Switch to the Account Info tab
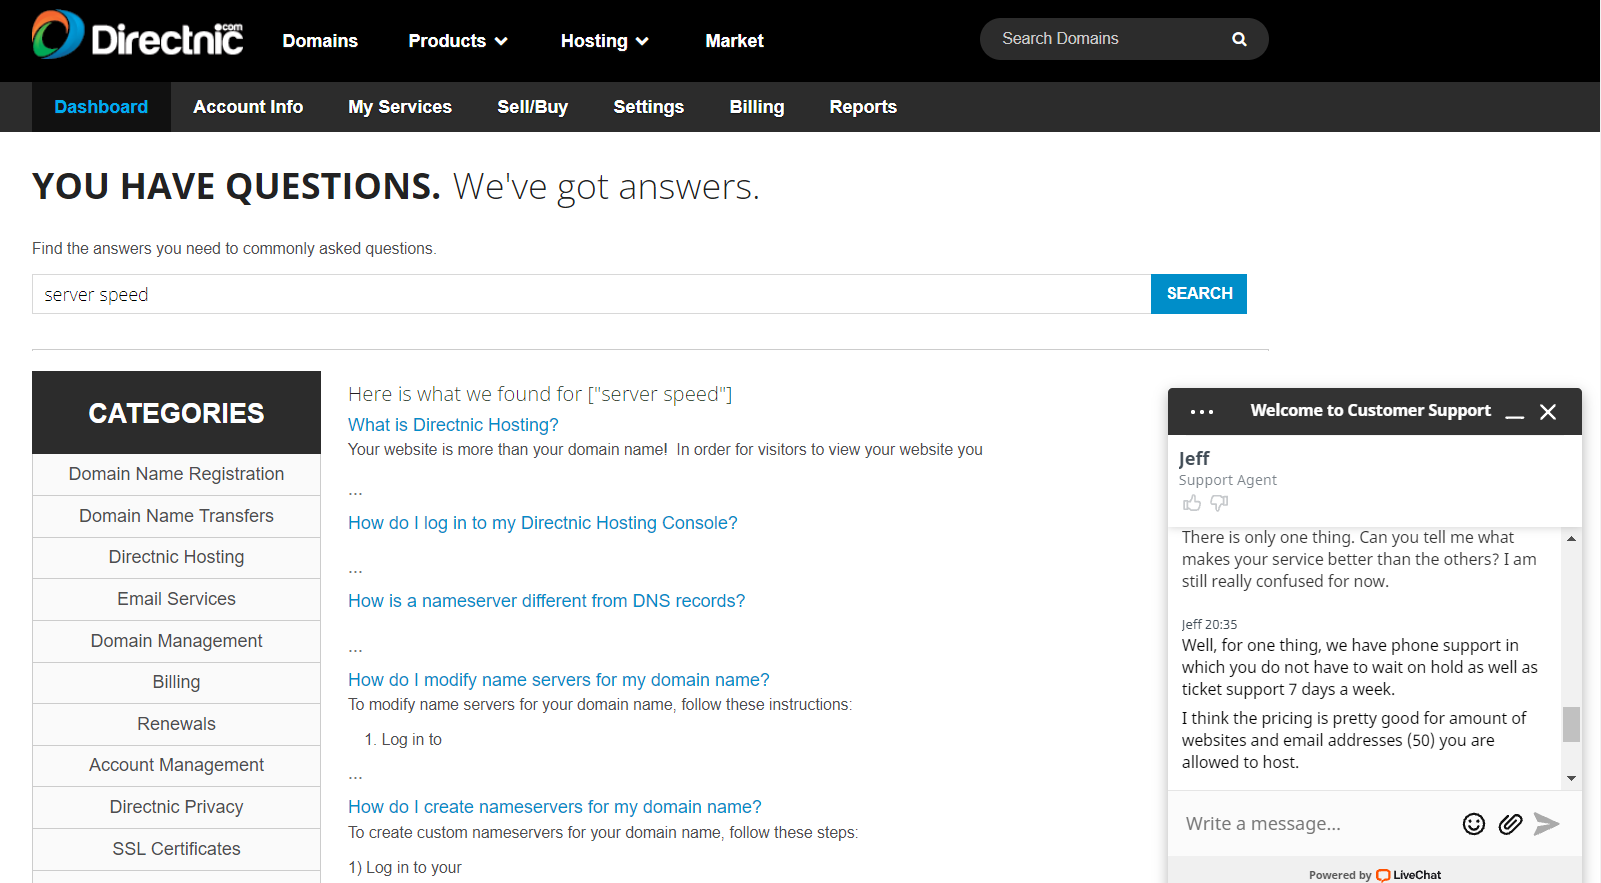The image size is (1601, 883). (x=248, y=107)
